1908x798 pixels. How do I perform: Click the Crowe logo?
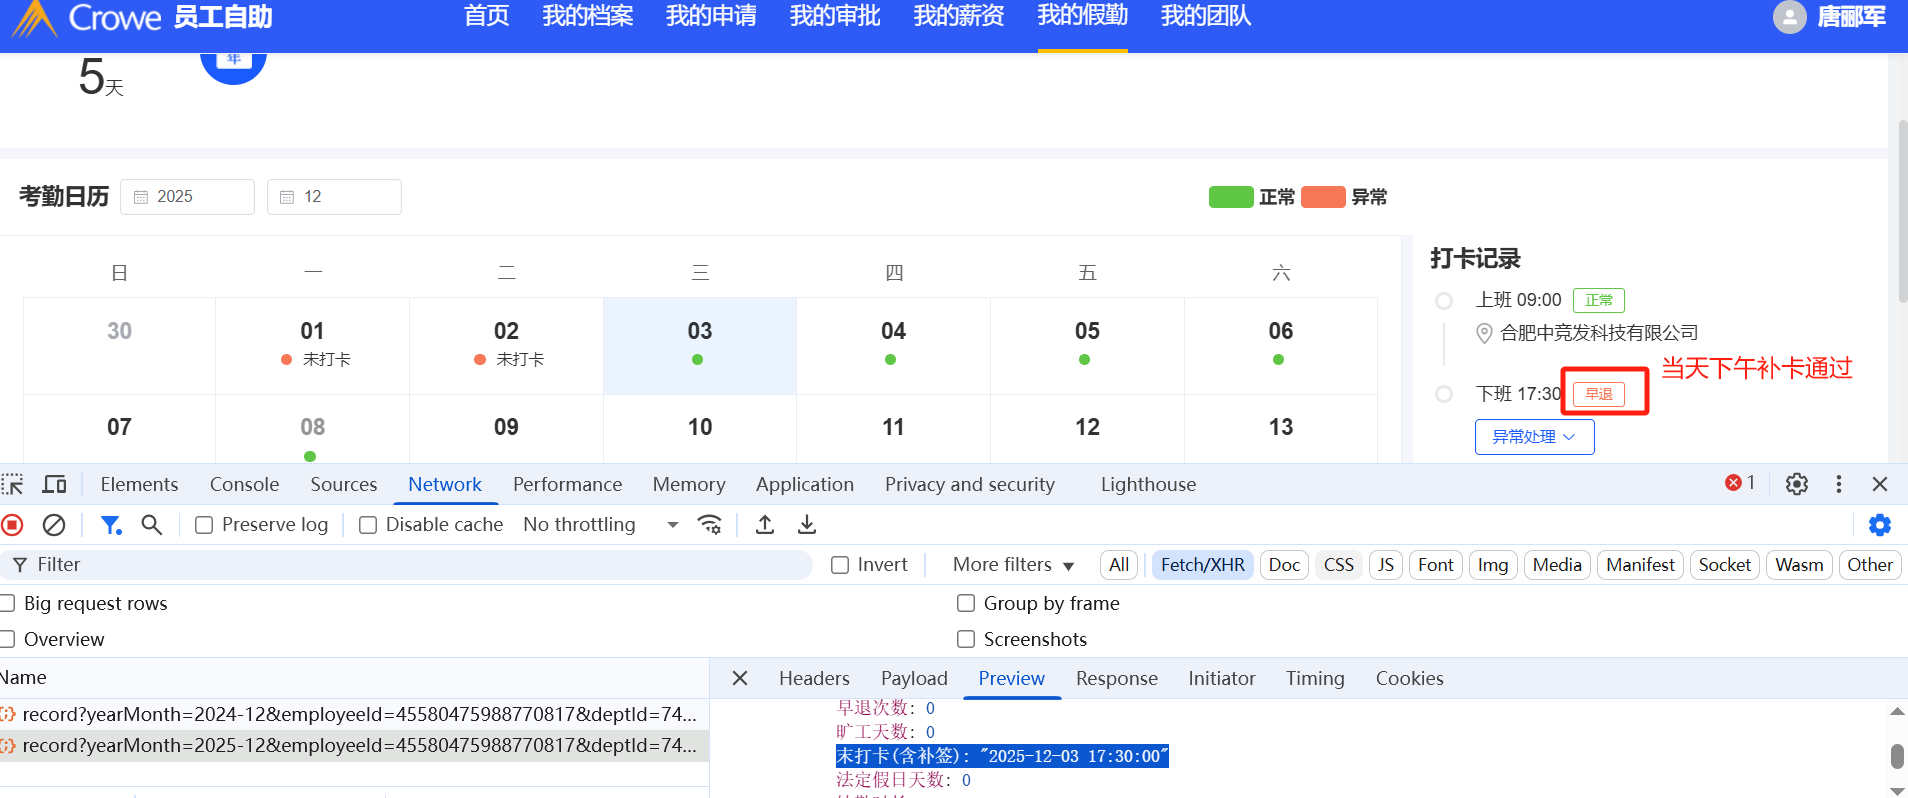pos(87,17)
